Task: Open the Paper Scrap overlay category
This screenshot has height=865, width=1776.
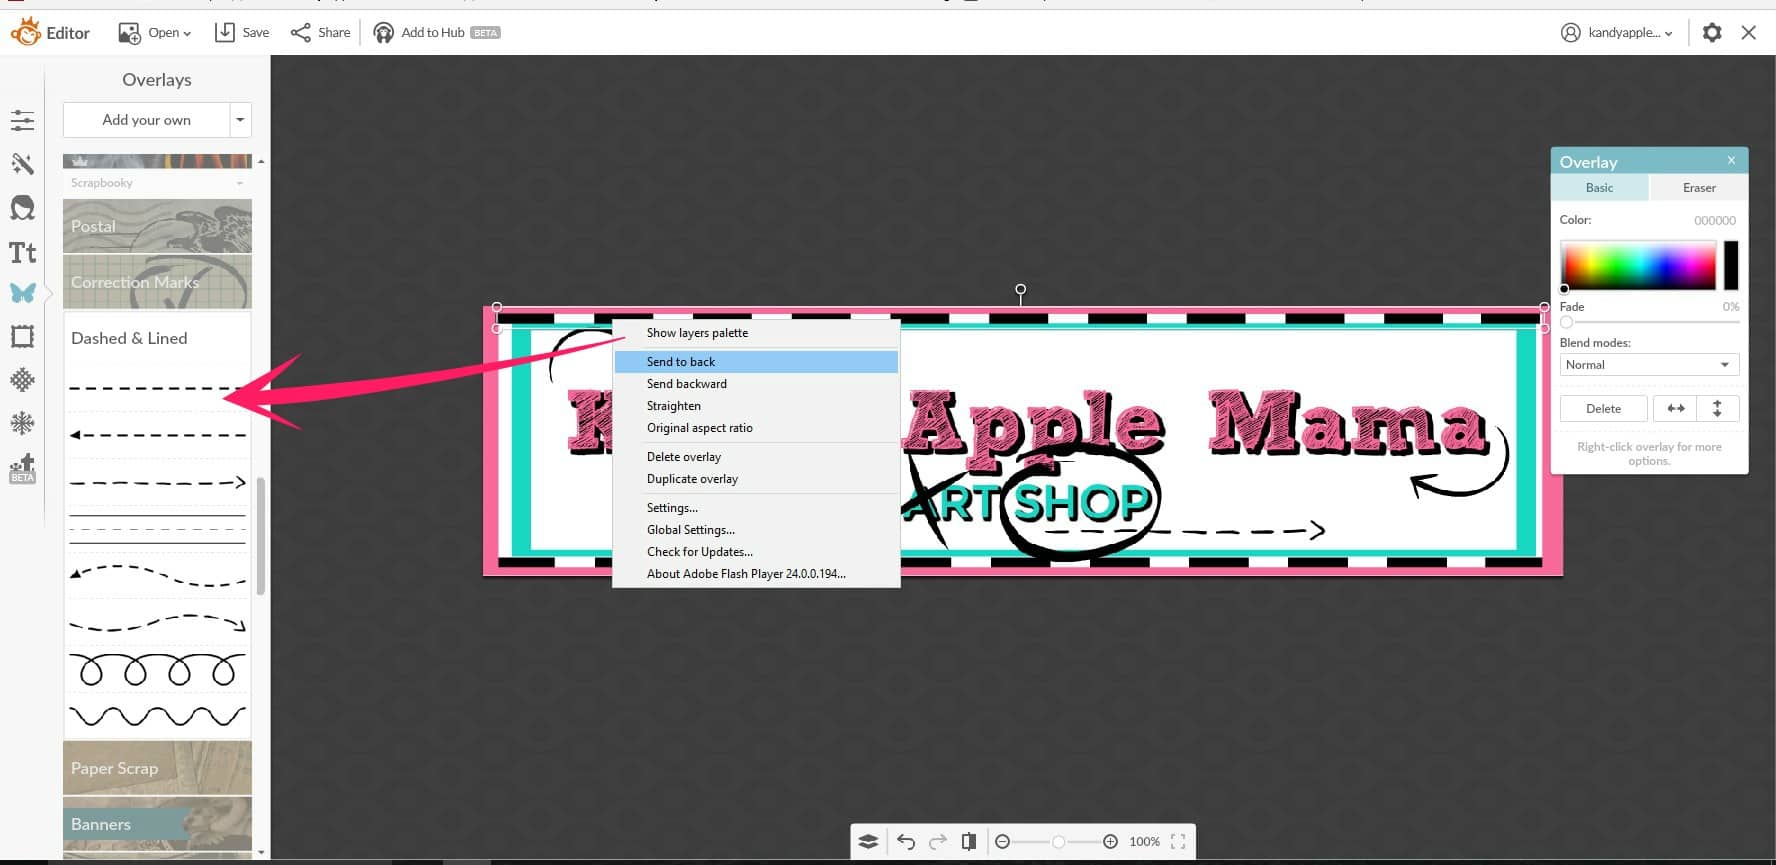Action: (157, 768)
